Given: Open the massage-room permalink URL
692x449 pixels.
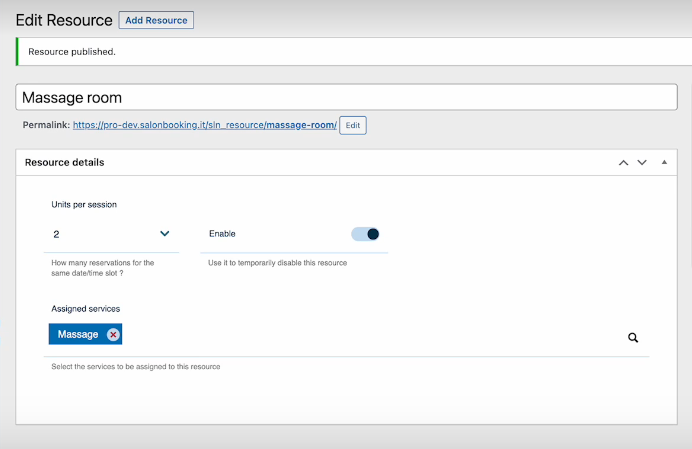Looking at the screenshot, I should 204,125.
